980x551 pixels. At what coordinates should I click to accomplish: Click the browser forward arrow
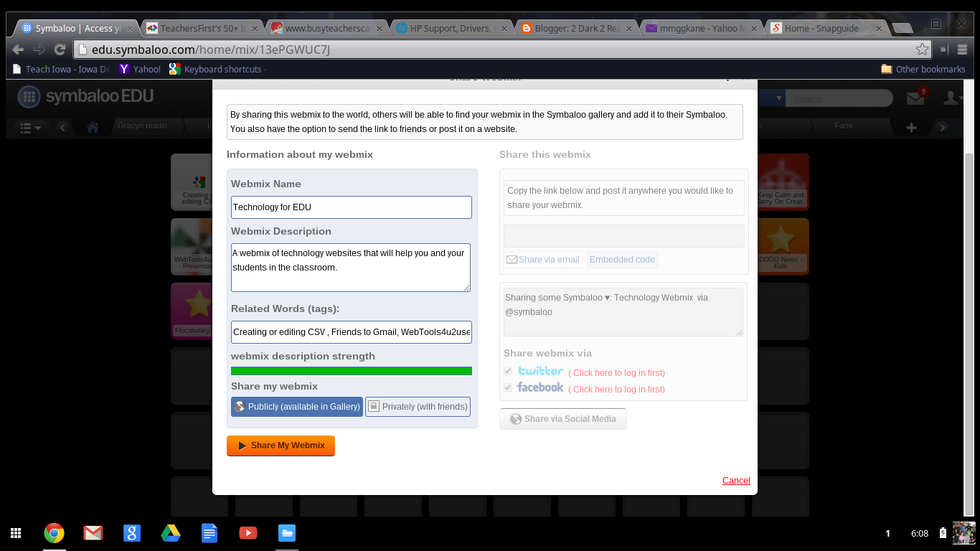click(x=39, y=49)
